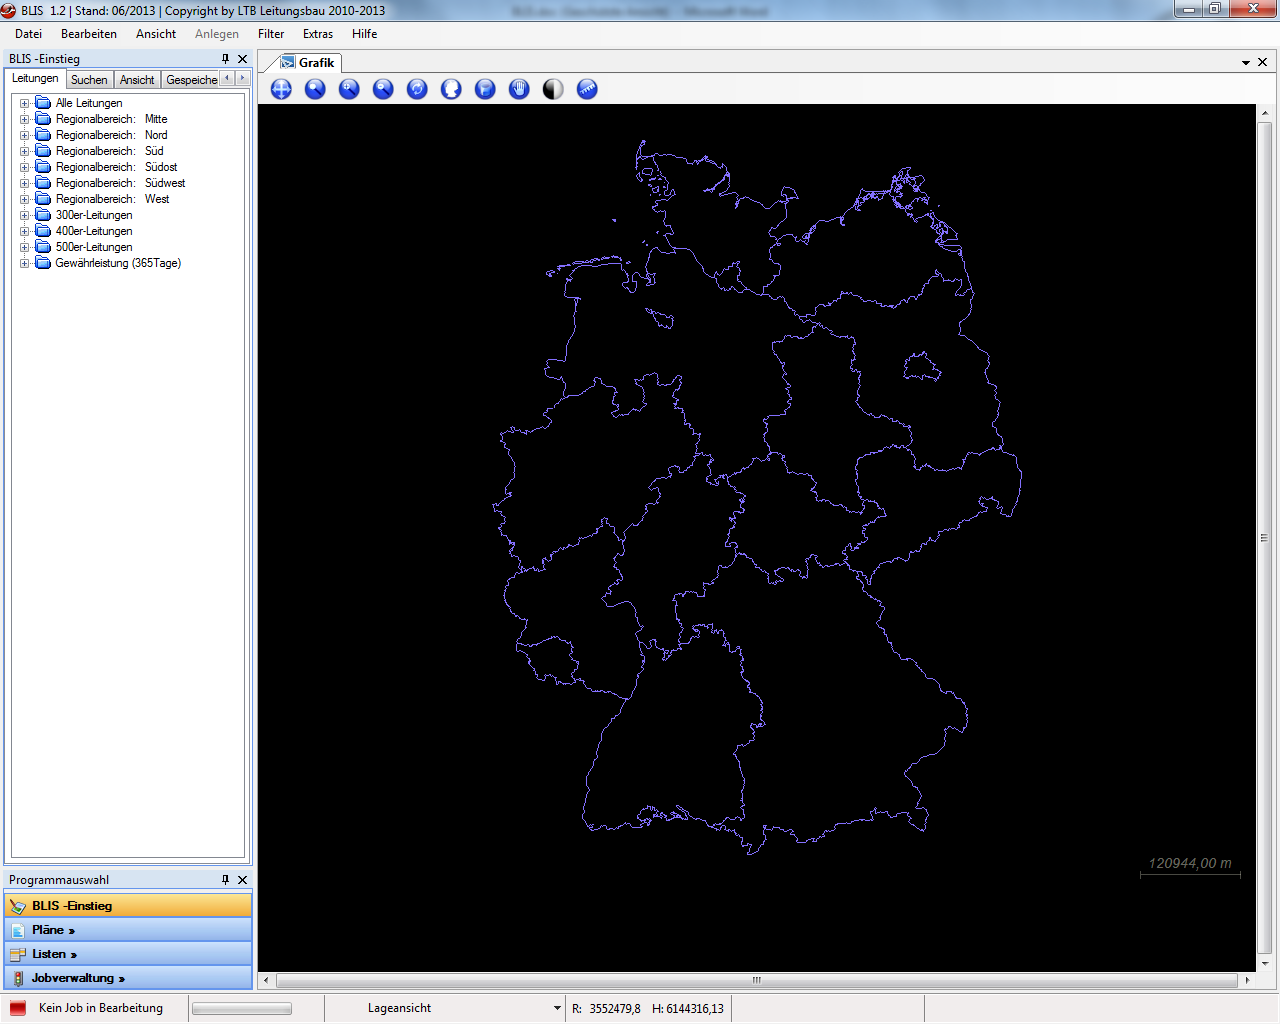The width and height of the screenshot is (1280, 1024).
Task: Expand the Alle Leitungen tree node
Action: tap(25, 103)
